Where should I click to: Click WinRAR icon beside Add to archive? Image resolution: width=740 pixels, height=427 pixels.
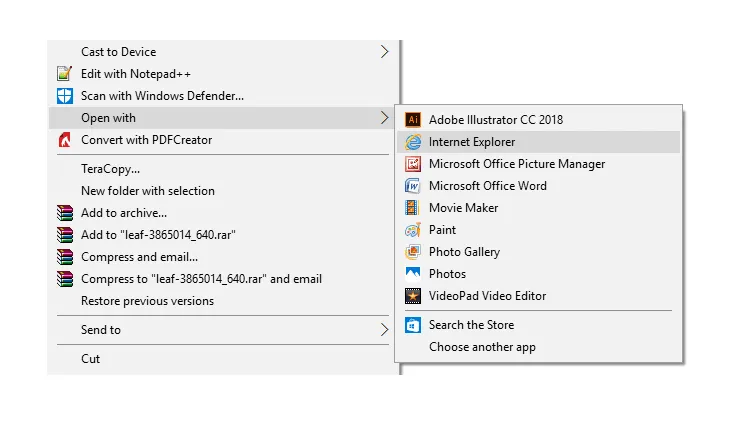[x=65, y=213]
